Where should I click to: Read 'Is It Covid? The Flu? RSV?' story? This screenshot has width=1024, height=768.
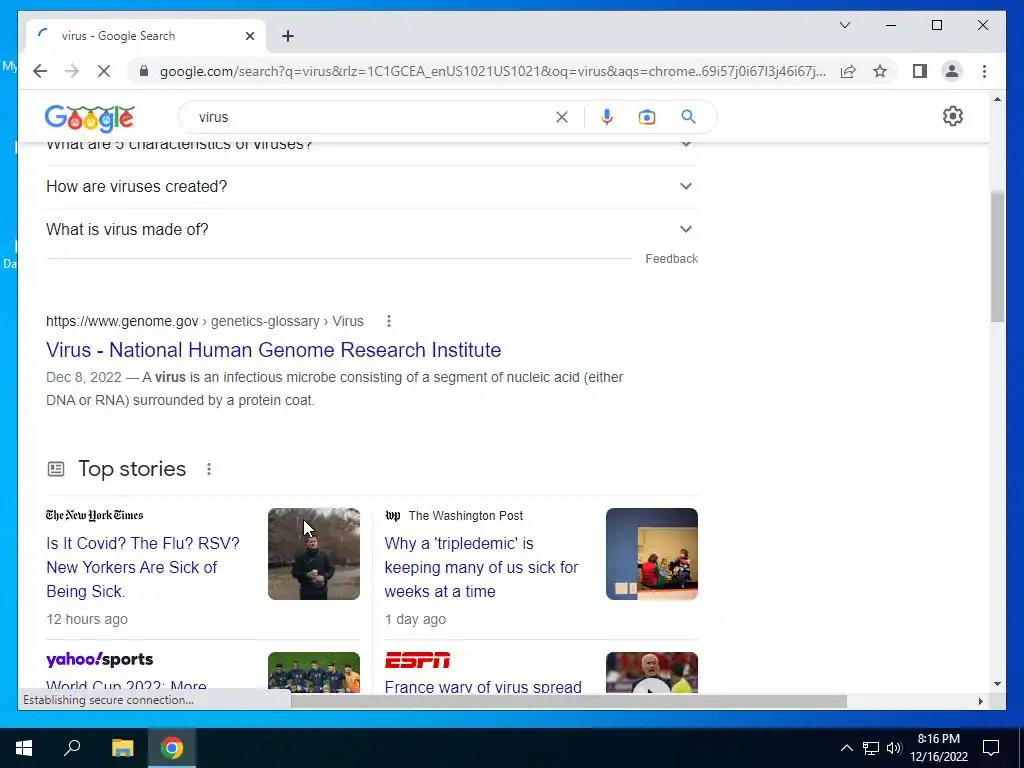point(143,567)
